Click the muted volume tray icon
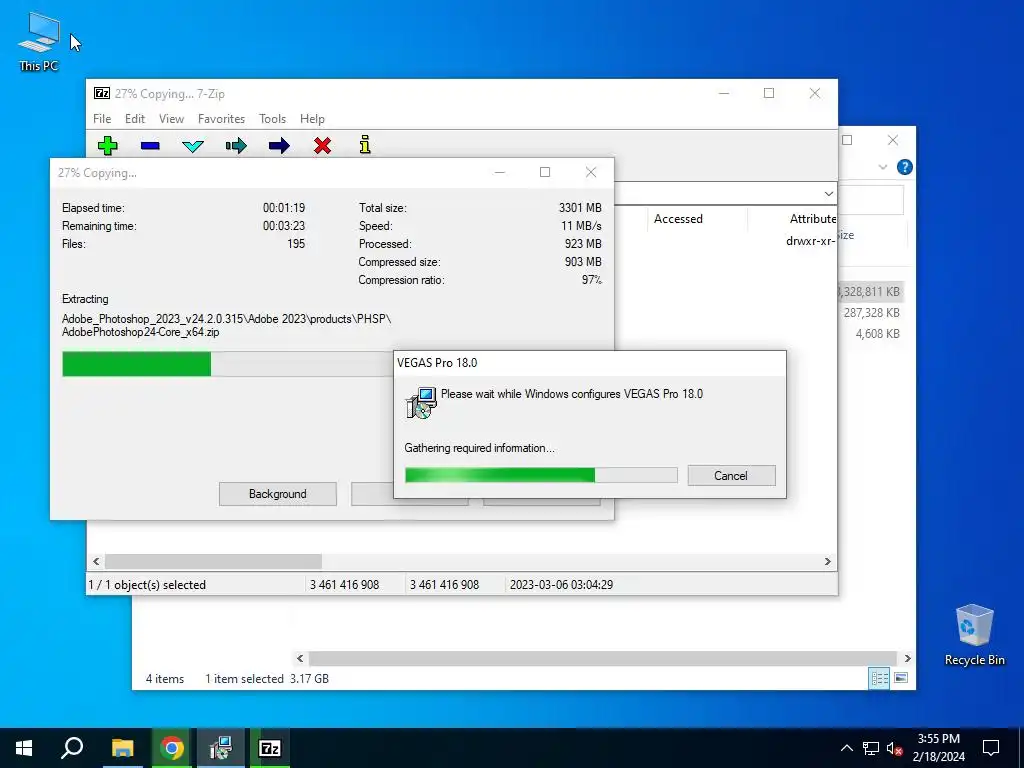Viewport: 1024px width, 768px height. [x=895, y=748]
